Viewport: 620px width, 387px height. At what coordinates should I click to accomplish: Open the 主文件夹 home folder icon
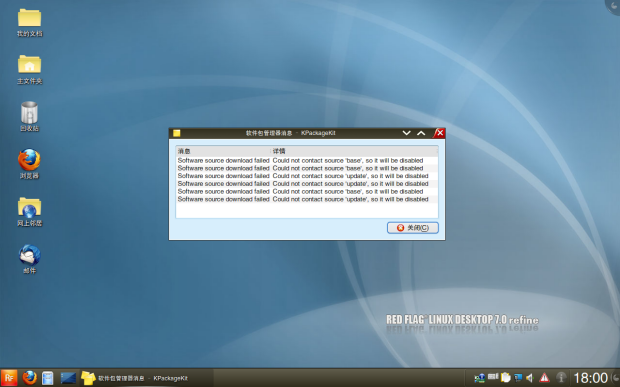(29, 70)
